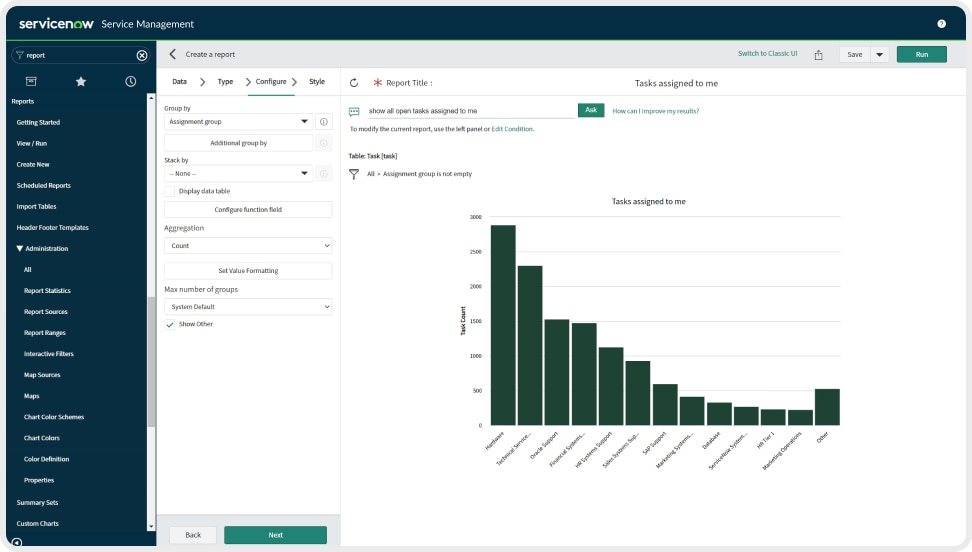Click the info icon beside Group by
Viewport: 972px width, 552px height.
[324, 122]
